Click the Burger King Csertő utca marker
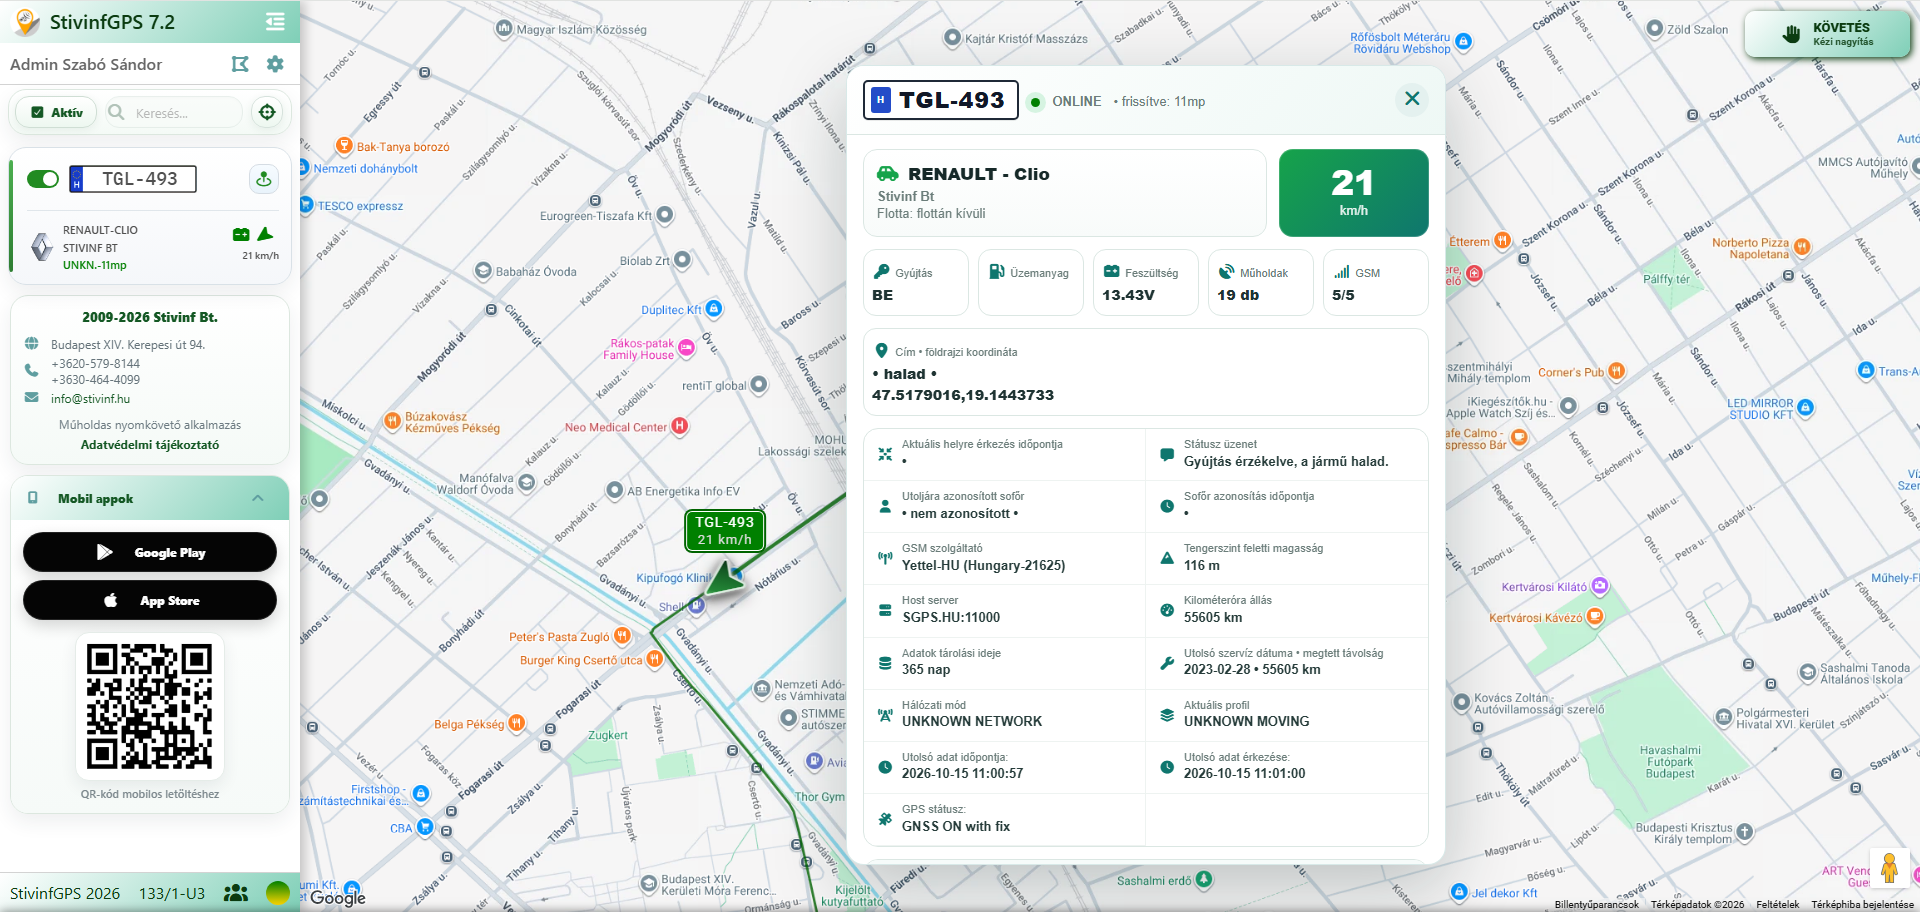Viewport: 1920px width, 912px height. (655, 659)
